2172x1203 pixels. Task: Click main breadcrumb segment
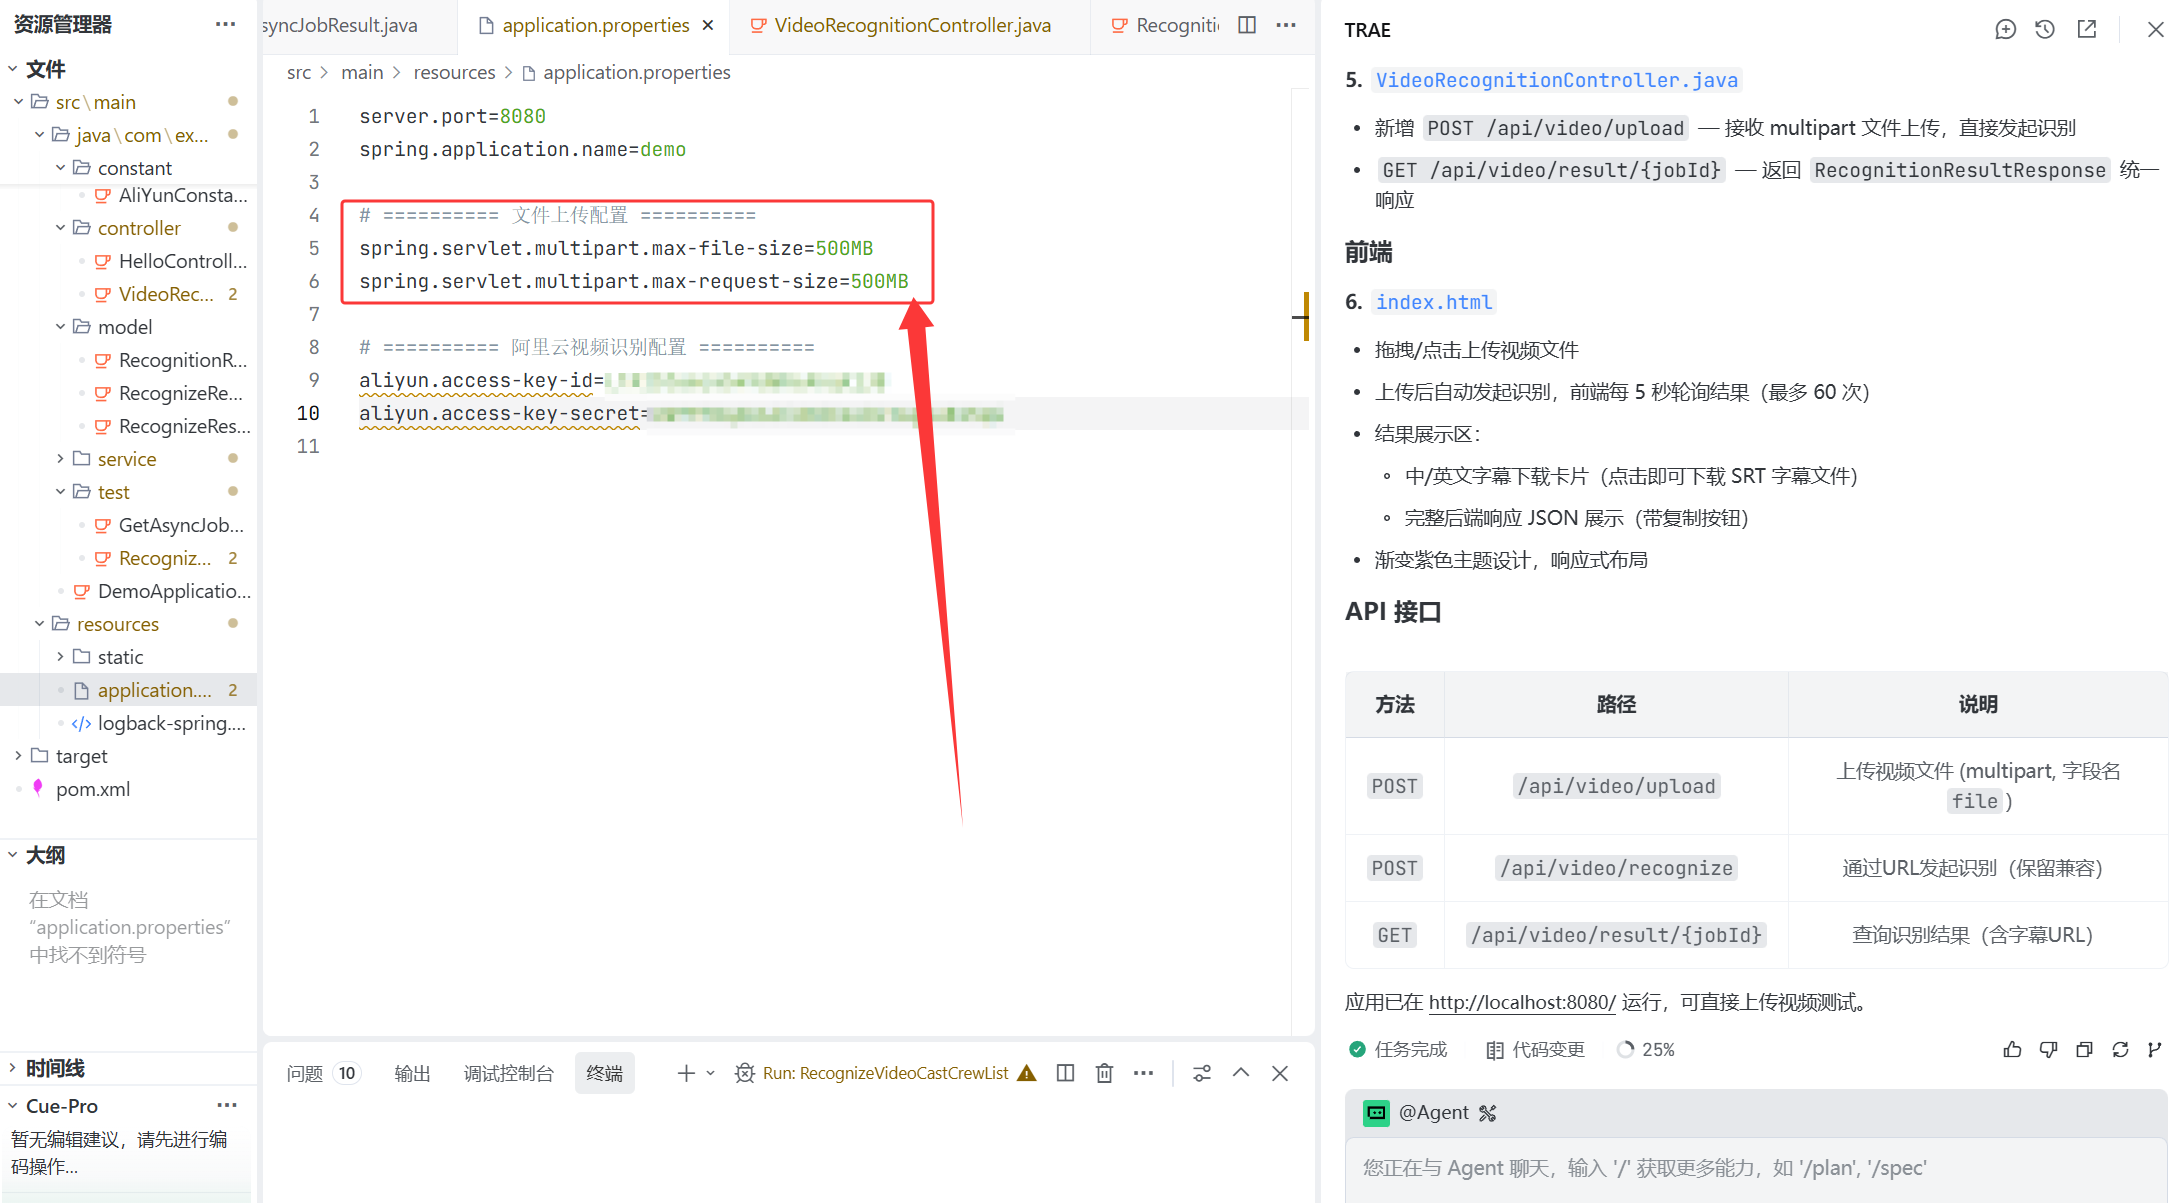coord(362,72)
